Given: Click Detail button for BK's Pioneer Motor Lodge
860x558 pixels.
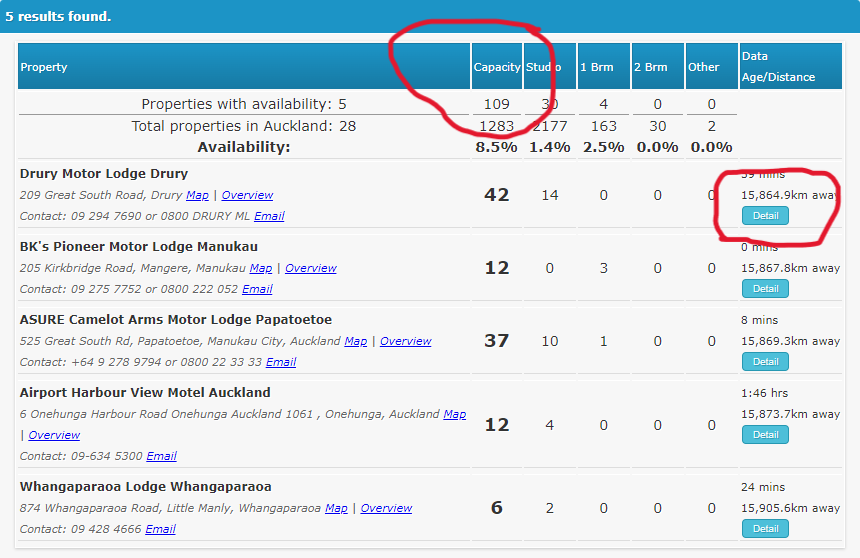Looking at the screenshot, I should point(765,289).
